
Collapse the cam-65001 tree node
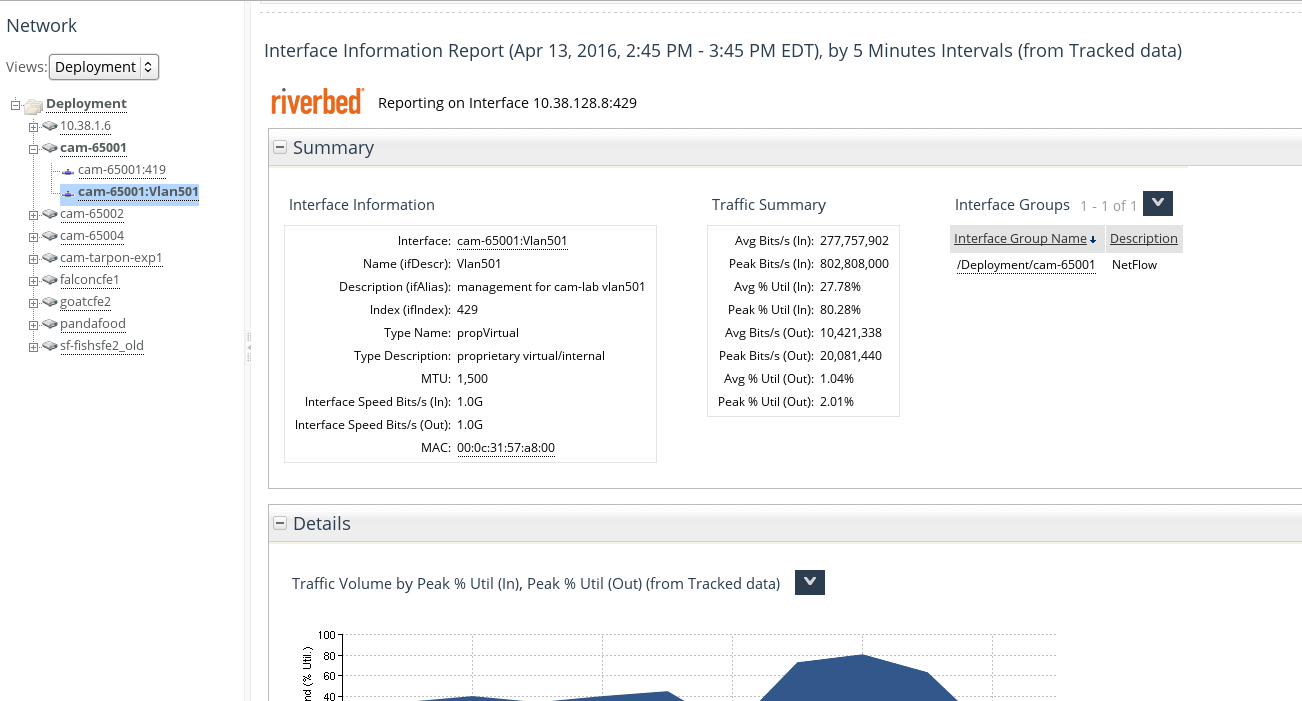click(33, 148)
